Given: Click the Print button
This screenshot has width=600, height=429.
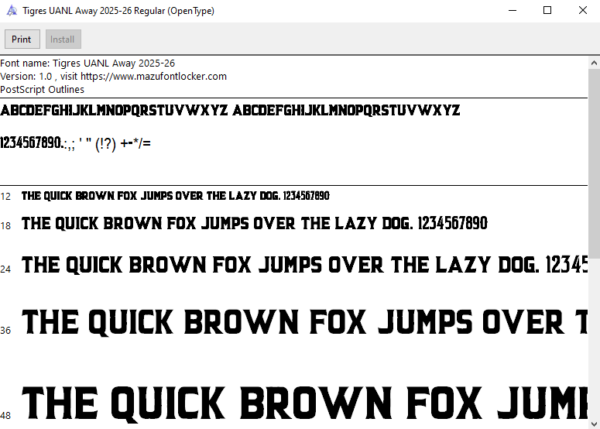Looking at the screenshot, I should [x=22, y=39].
